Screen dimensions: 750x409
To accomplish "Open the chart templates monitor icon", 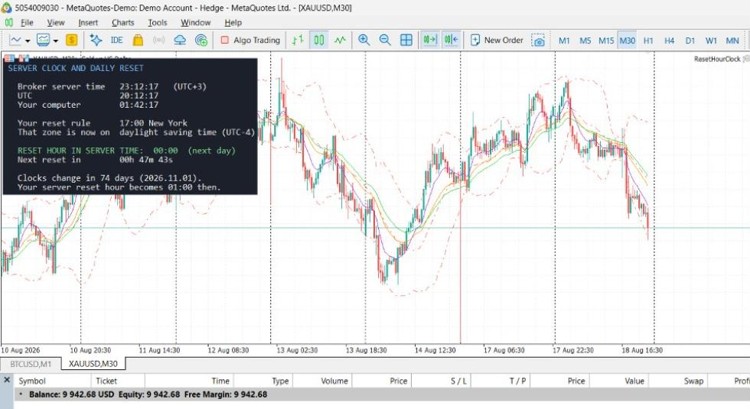I will [44, 40].
